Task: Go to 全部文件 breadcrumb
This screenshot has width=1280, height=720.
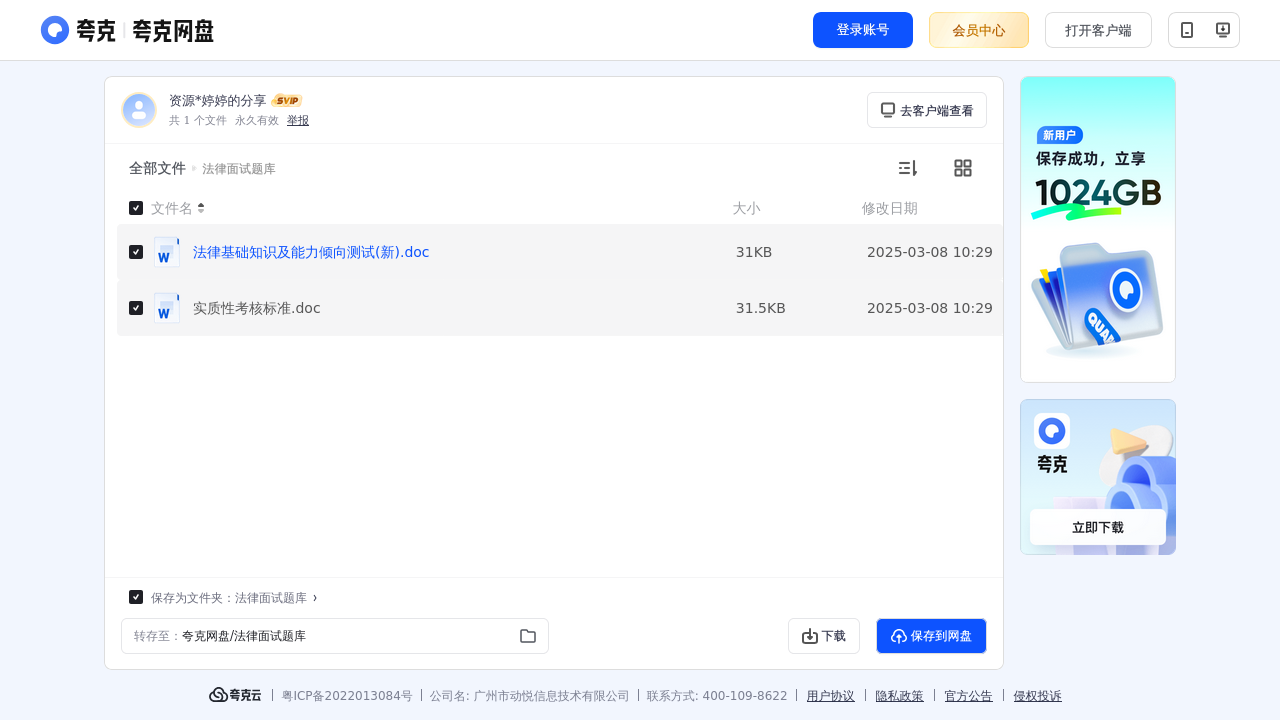Action: [x=157, y=168]
